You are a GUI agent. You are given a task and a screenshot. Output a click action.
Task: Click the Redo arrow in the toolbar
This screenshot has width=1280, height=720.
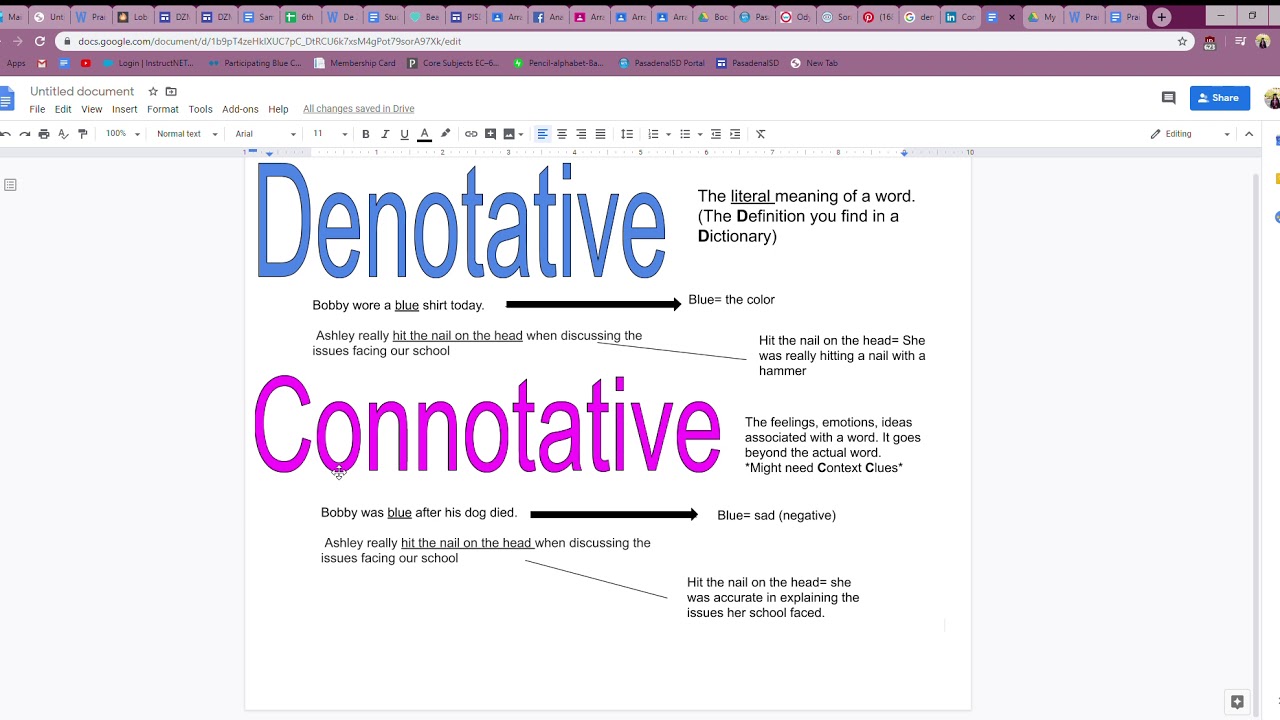click(x=24, y=134)
